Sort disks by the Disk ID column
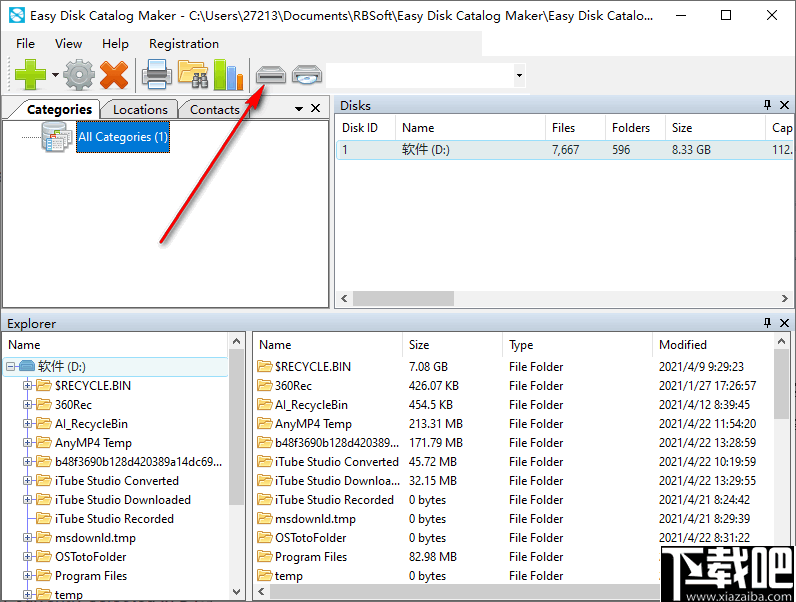Screen dimensions: 796x602 (x=365, y=128)
